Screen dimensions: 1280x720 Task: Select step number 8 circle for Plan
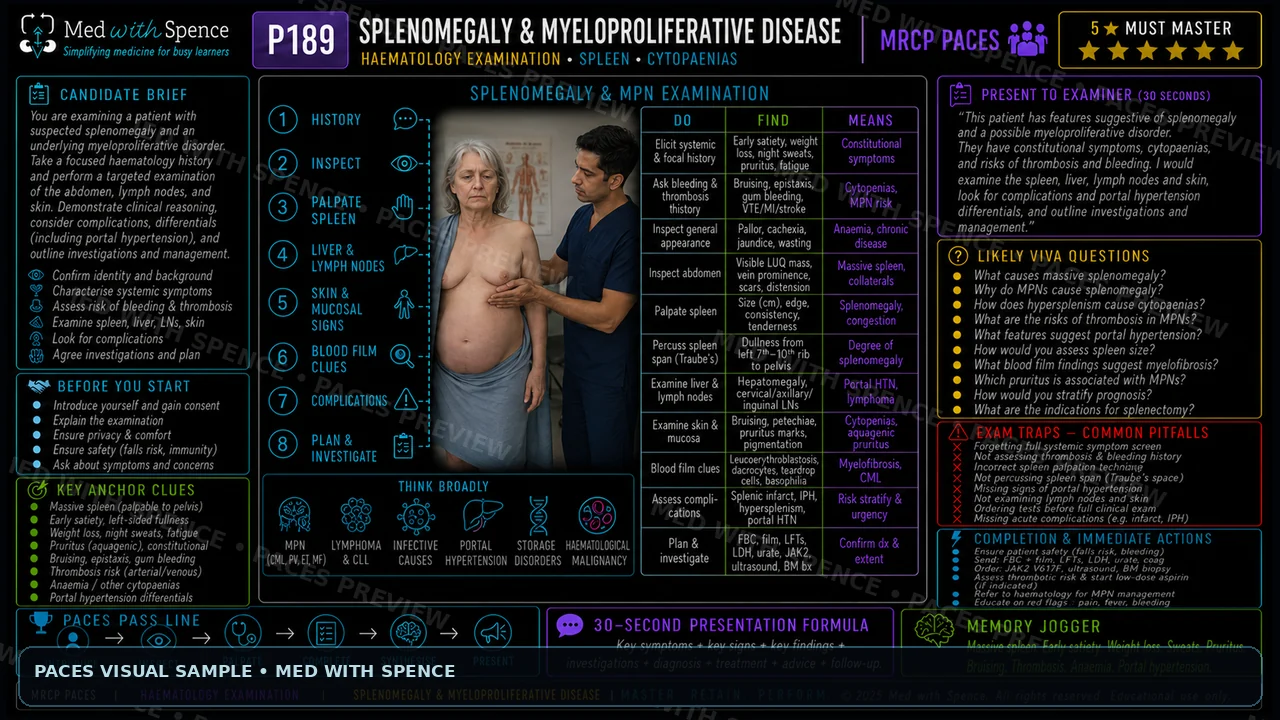(x=283, y=446)
